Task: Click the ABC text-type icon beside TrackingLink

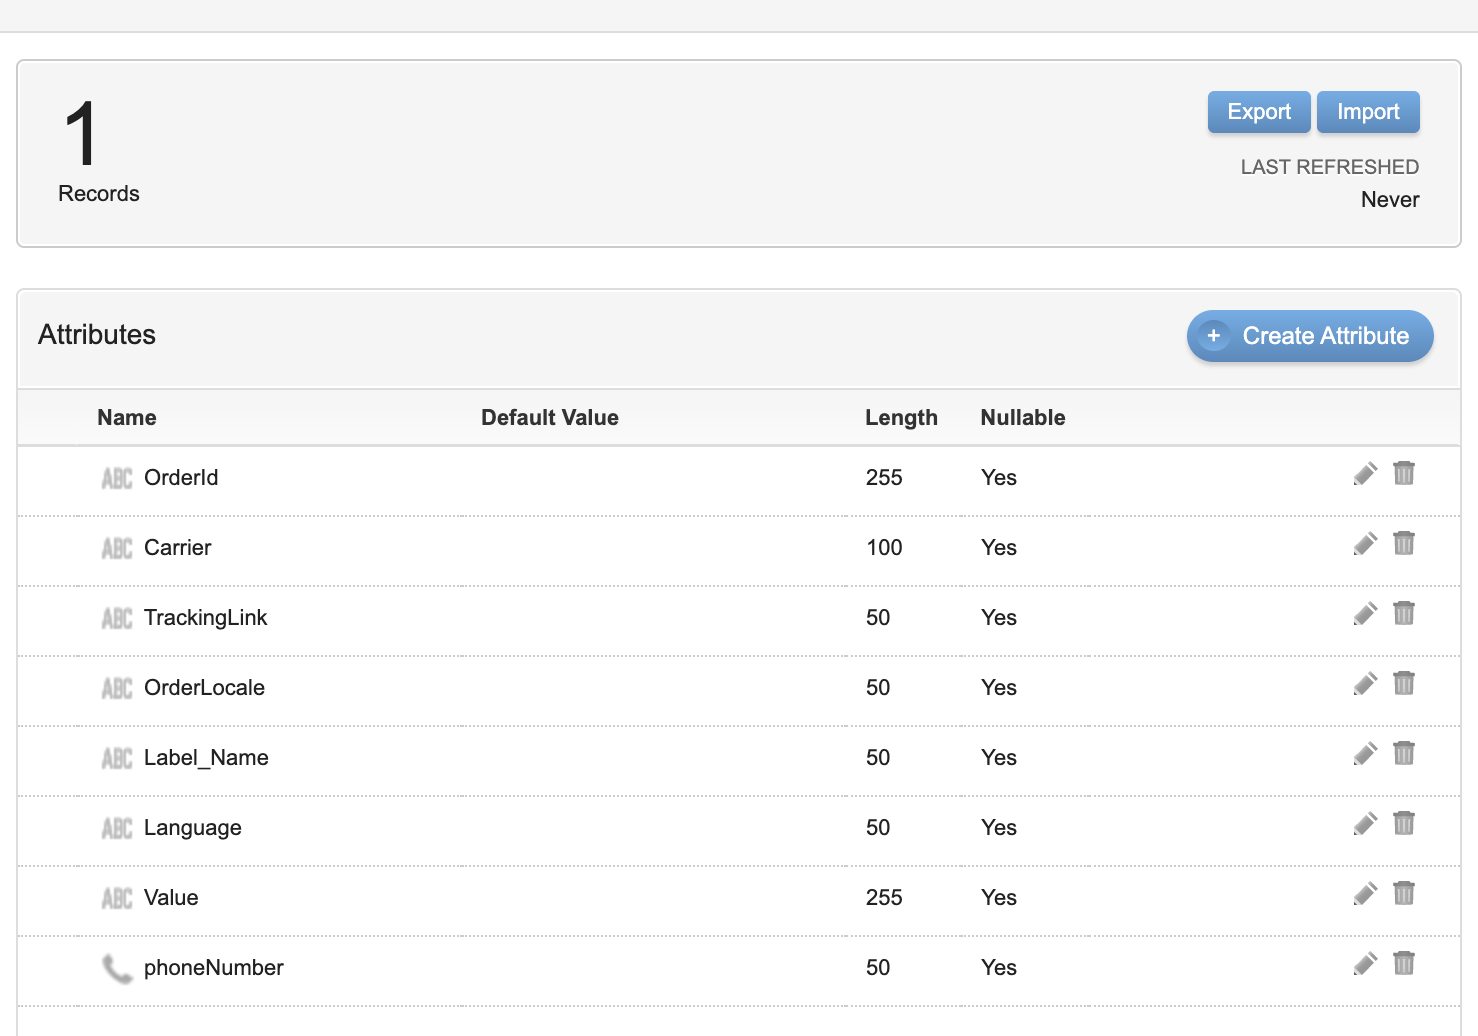Action: (x=117, y=619)
